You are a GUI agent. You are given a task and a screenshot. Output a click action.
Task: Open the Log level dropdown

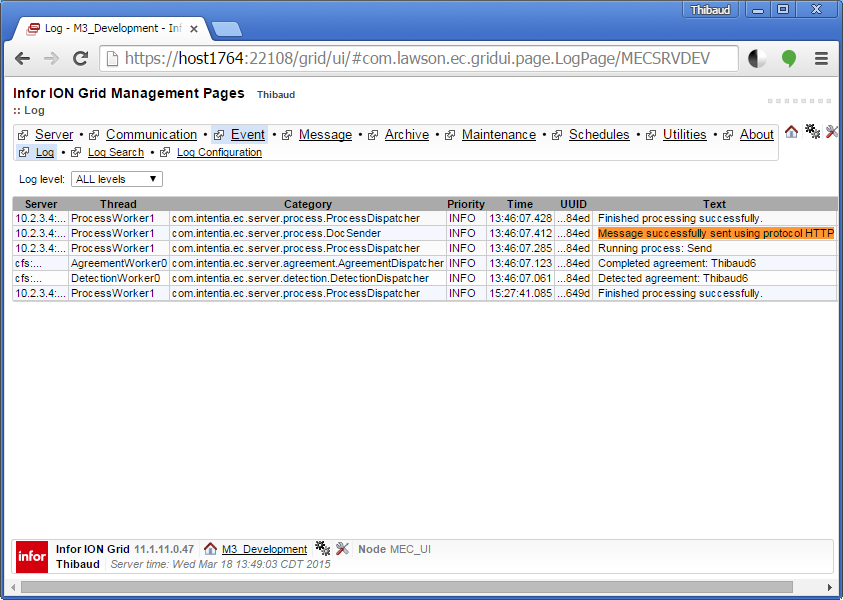point(117,179)
